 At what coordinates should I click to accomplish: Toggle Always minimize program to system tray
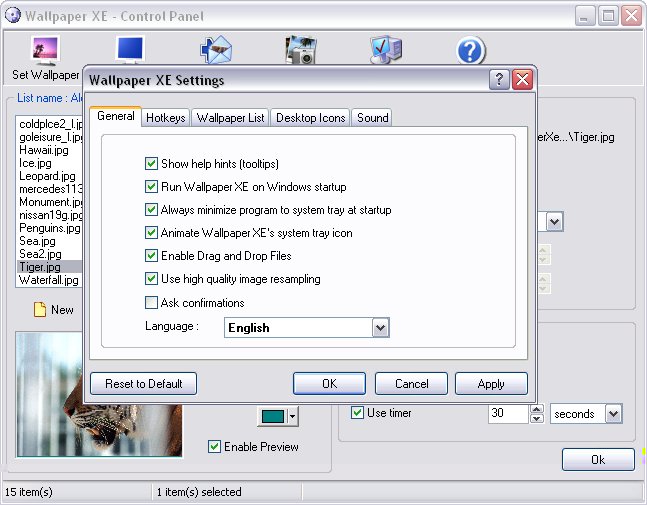tap(151, 210)
